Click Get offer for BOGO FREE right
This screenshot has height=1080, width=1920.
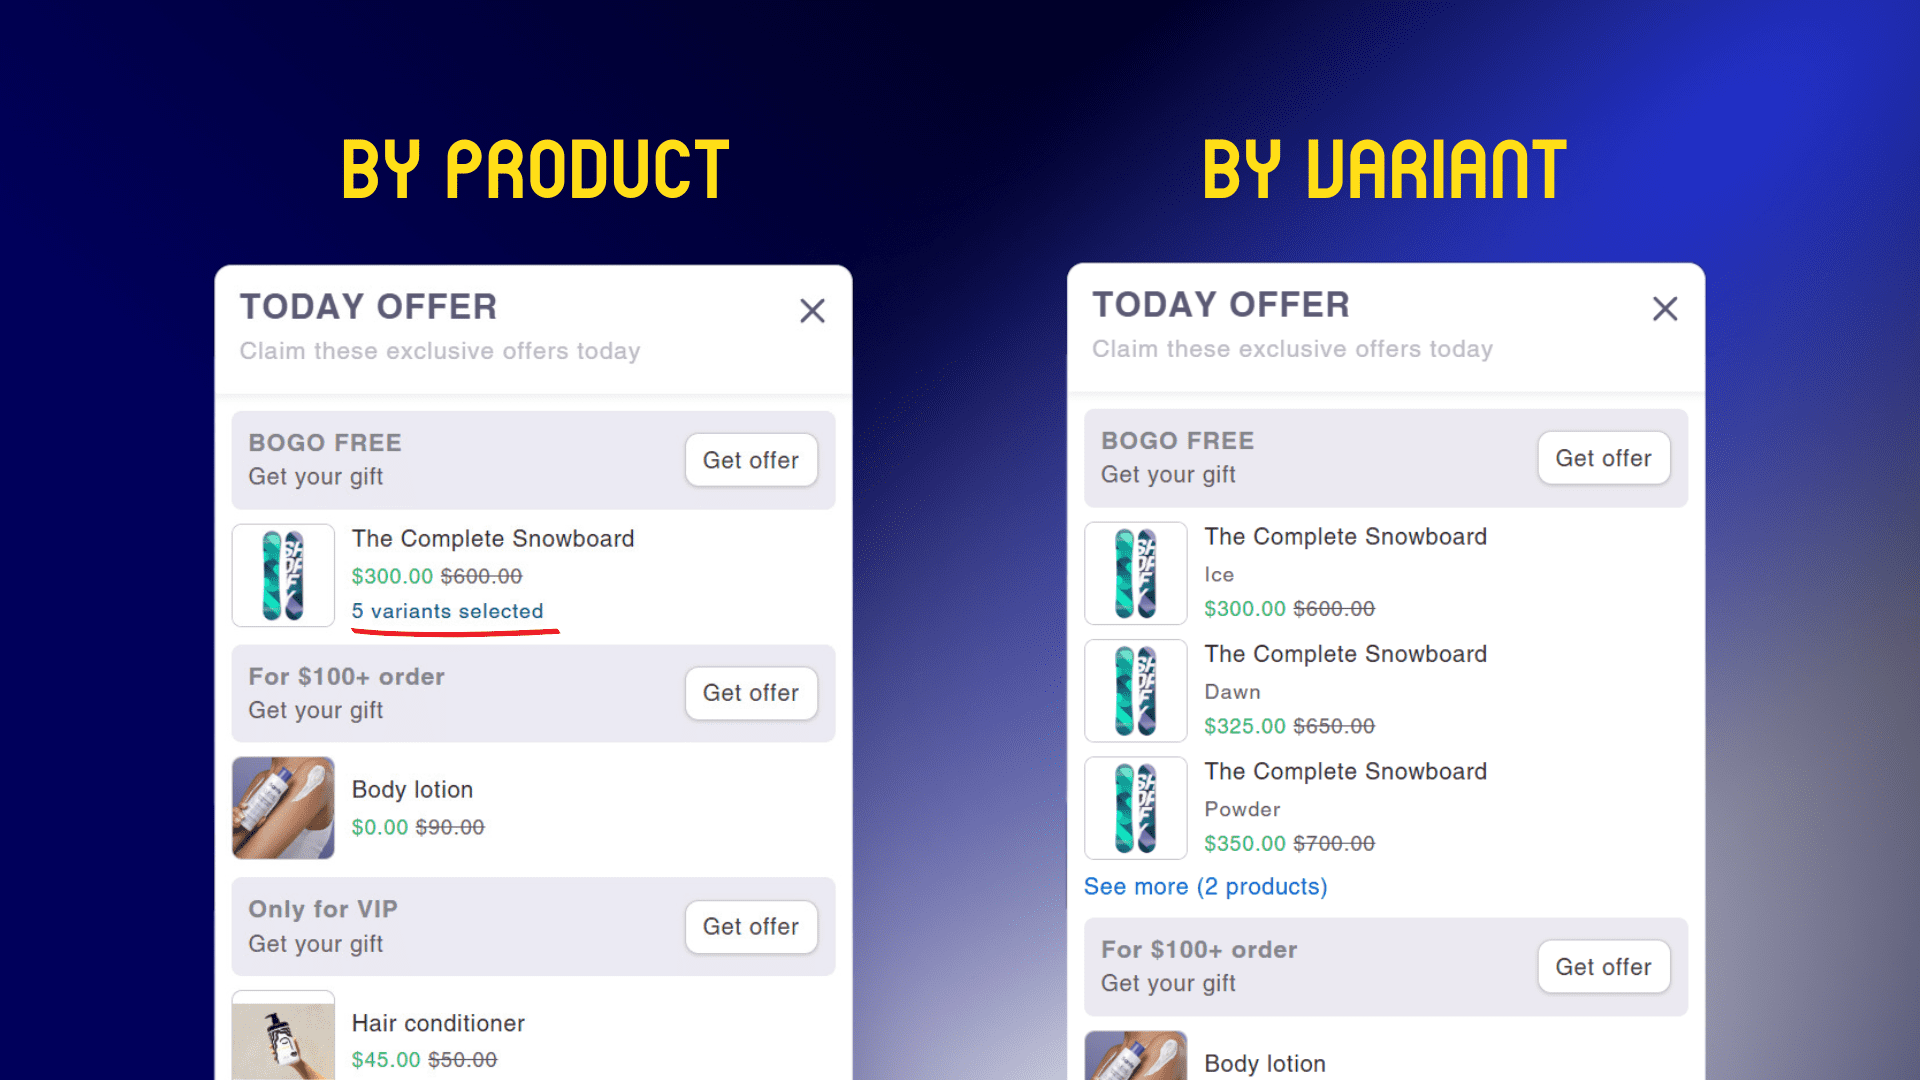[1605, 458]
